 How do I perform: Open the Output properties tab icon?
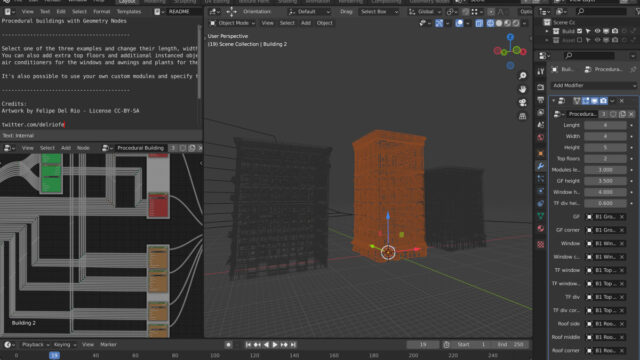[x=540, y=100]
